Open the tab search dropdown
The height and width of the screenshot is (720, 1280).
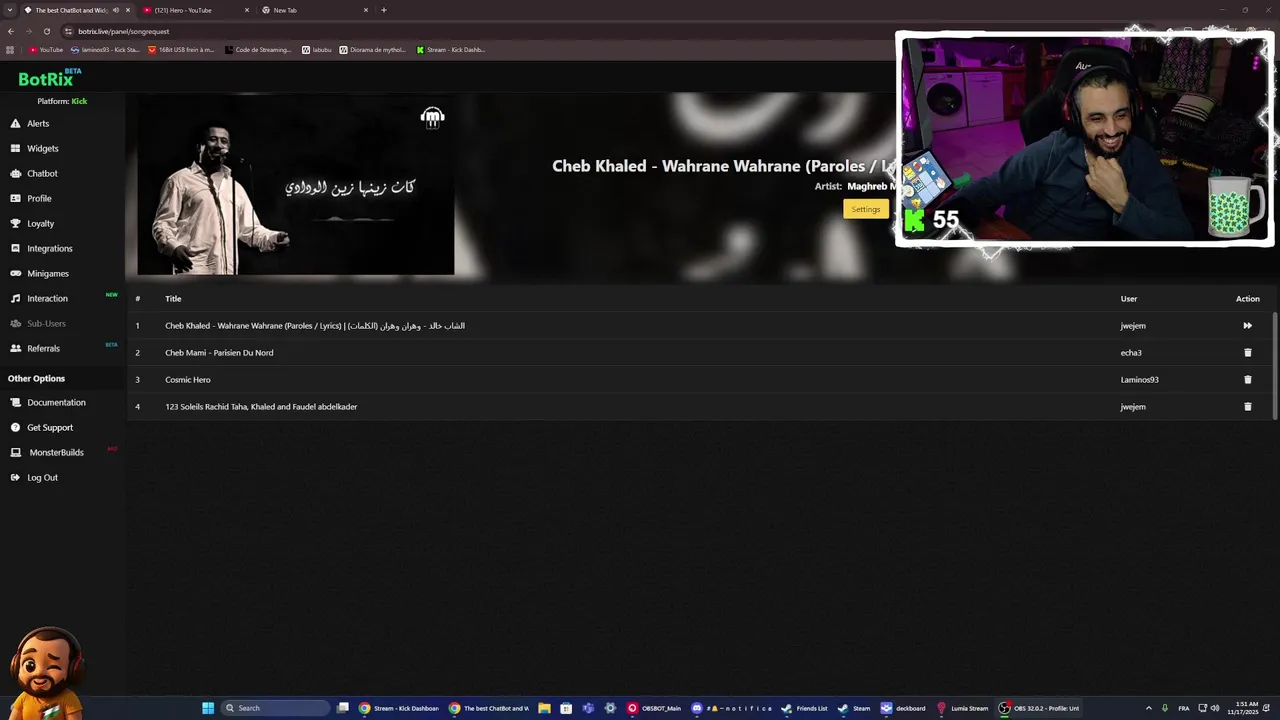[x=9, y=10]
